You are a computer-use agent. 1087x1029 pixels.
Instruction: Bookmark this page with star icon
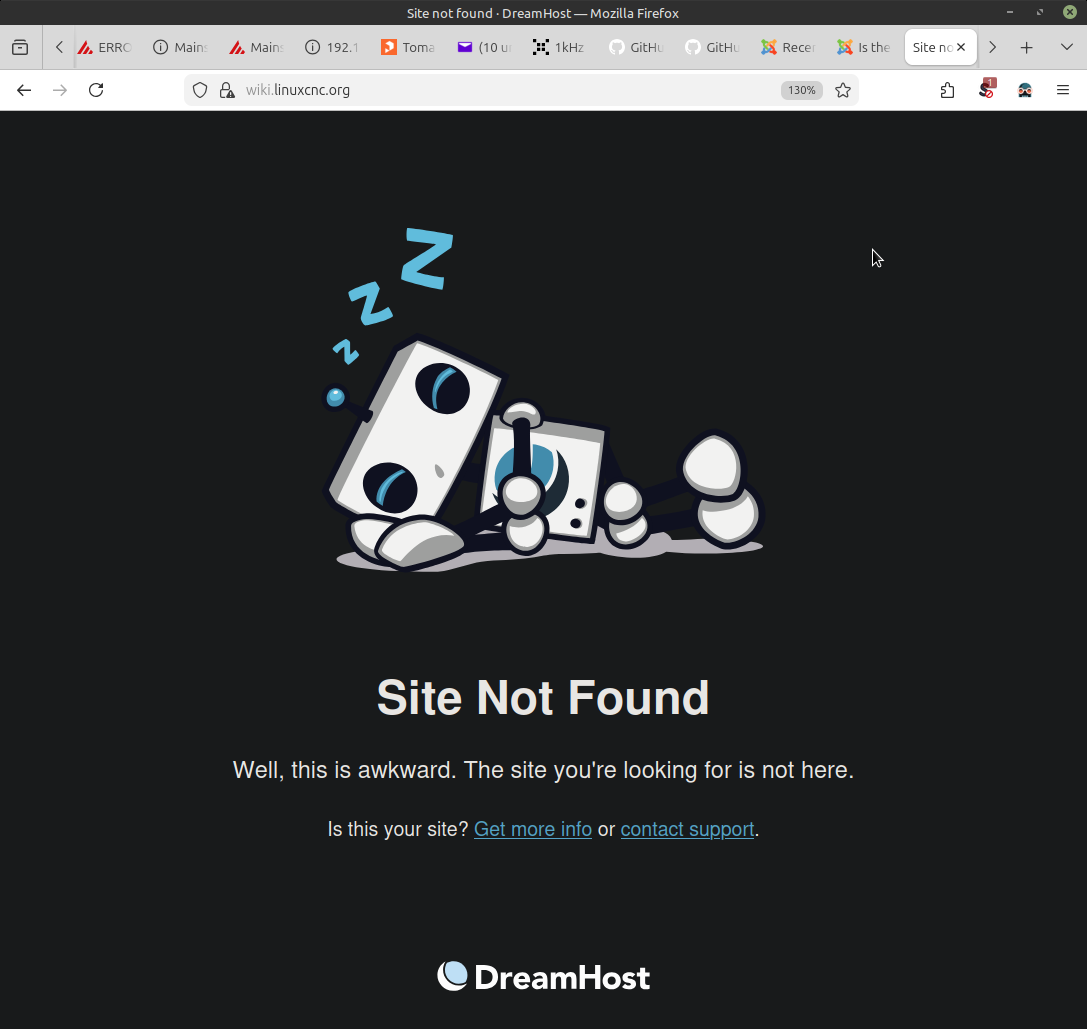842,90
